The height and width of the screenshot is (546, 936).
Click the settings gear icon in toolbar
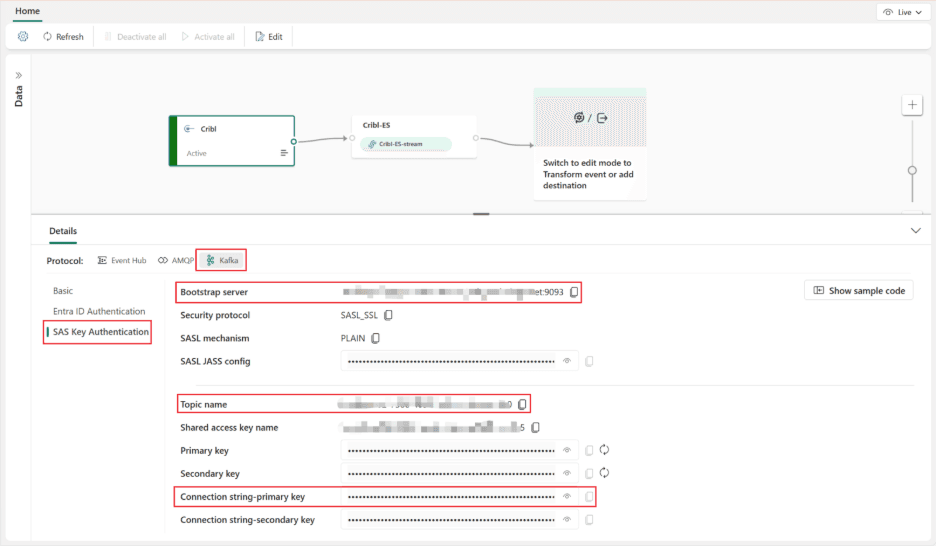23,36
